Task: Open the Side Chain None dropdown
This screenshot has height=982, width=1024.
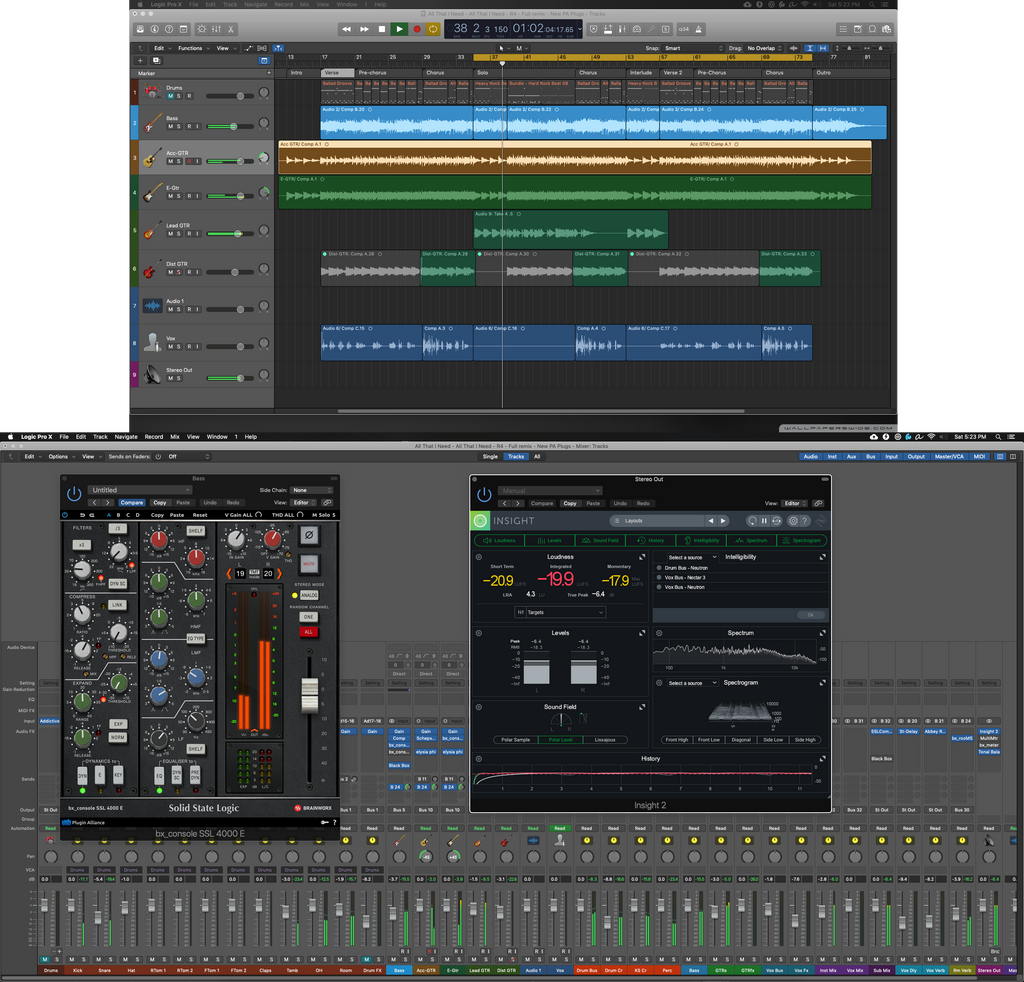Action: pos(312,490)
